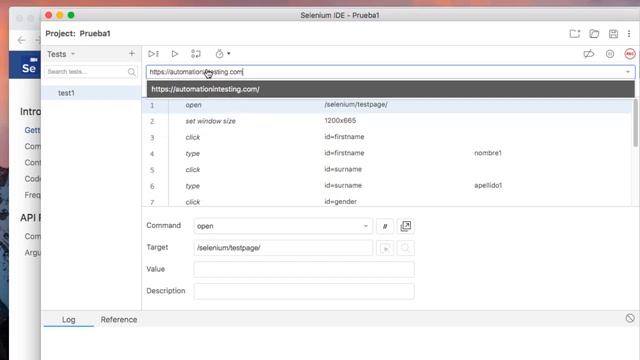Select row 5 click id=surname
The image size is (640, 360).
388,169
